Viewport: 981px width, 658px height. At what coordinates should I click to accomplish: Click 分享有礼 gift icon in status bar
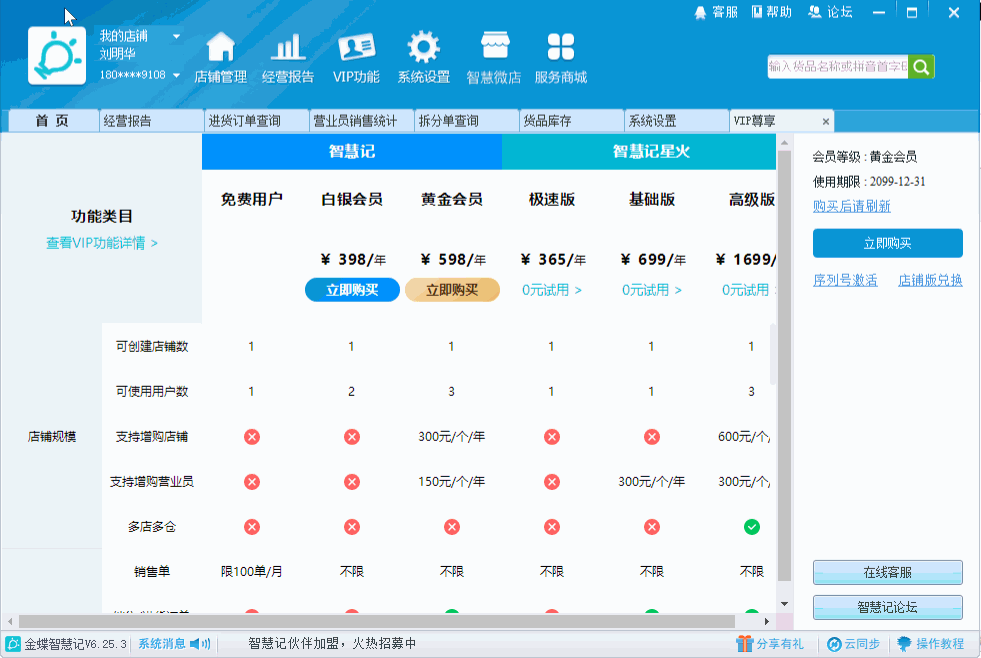tap(770, 644)
